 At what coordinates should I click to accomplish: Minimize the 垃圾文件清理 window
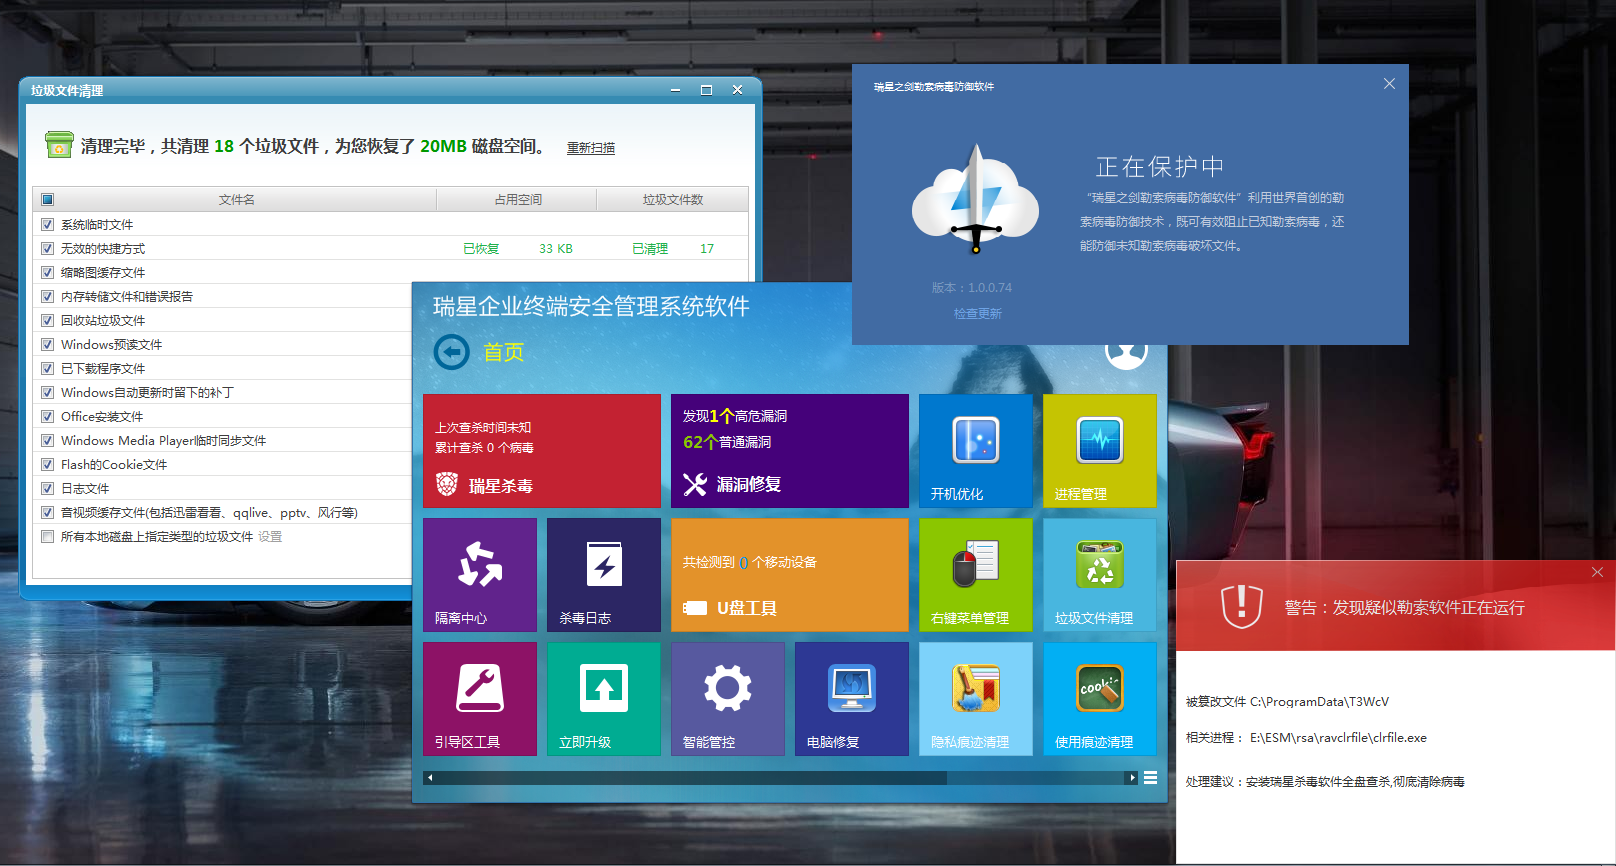click(x=676, y=90)
